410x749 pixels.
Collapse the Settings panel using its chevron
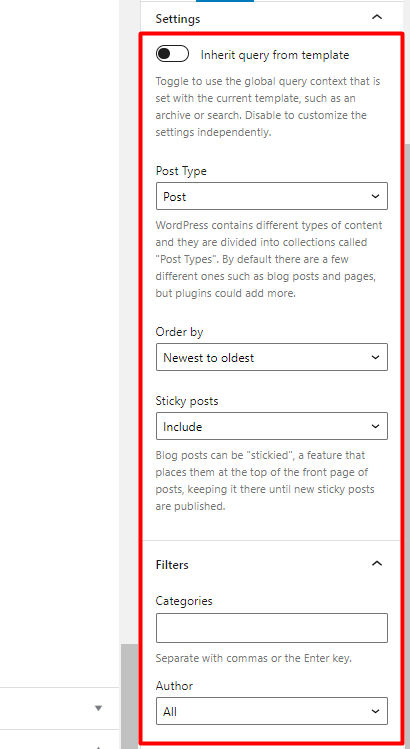377,17
